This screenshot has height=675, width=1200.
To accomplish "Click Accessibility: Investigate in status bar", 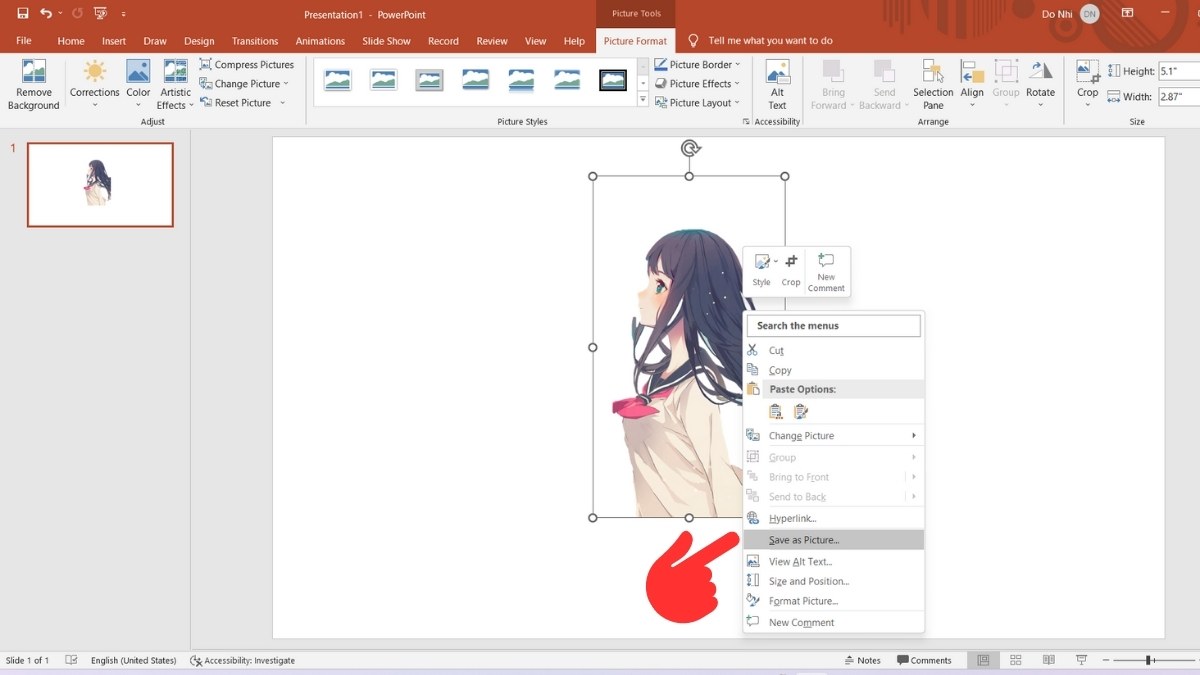I will tap(243, 660).
